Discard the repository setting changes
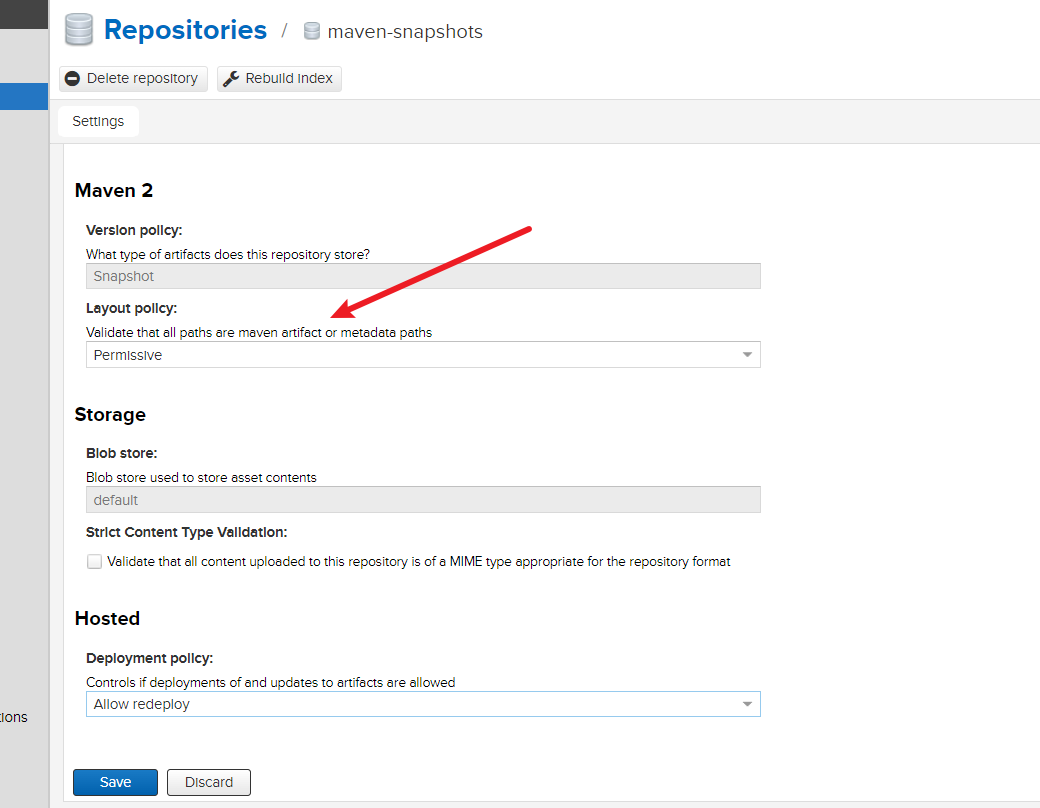The image size is (1040, 808). [209, 782]
